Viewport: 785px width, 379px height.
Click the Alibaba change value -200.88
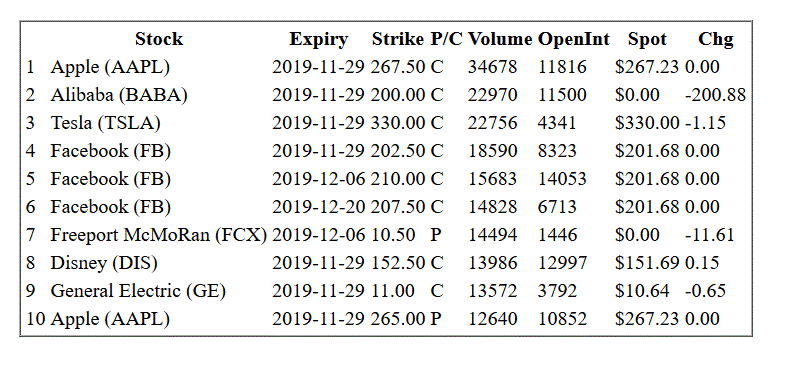click(715, 95)
